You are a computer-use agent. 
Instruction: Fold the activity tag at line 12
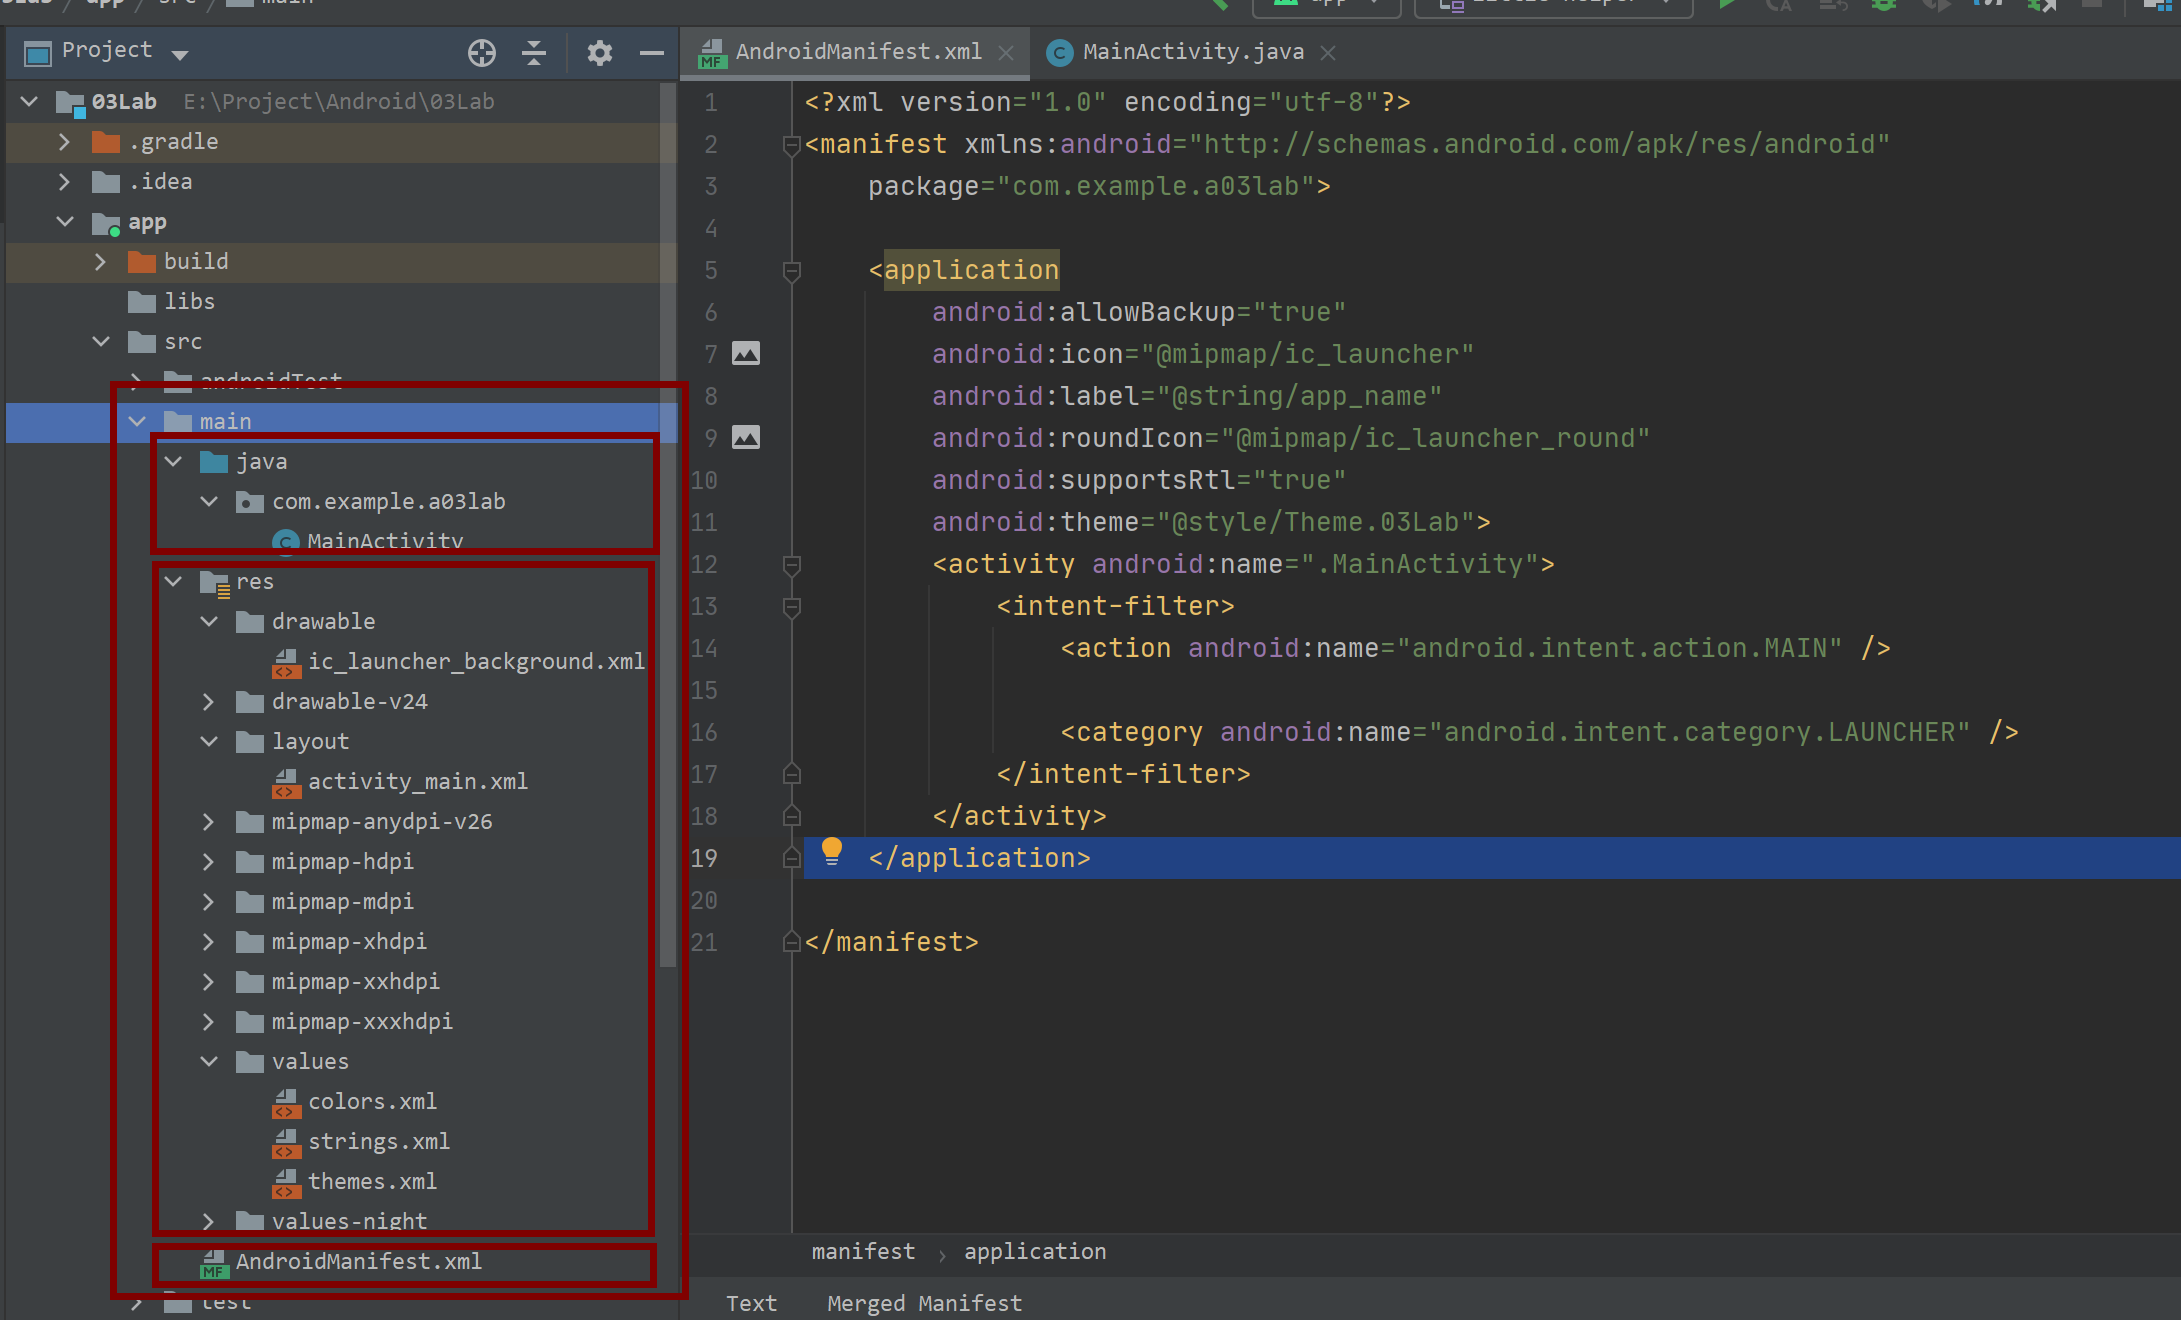(x=791, y=565)
